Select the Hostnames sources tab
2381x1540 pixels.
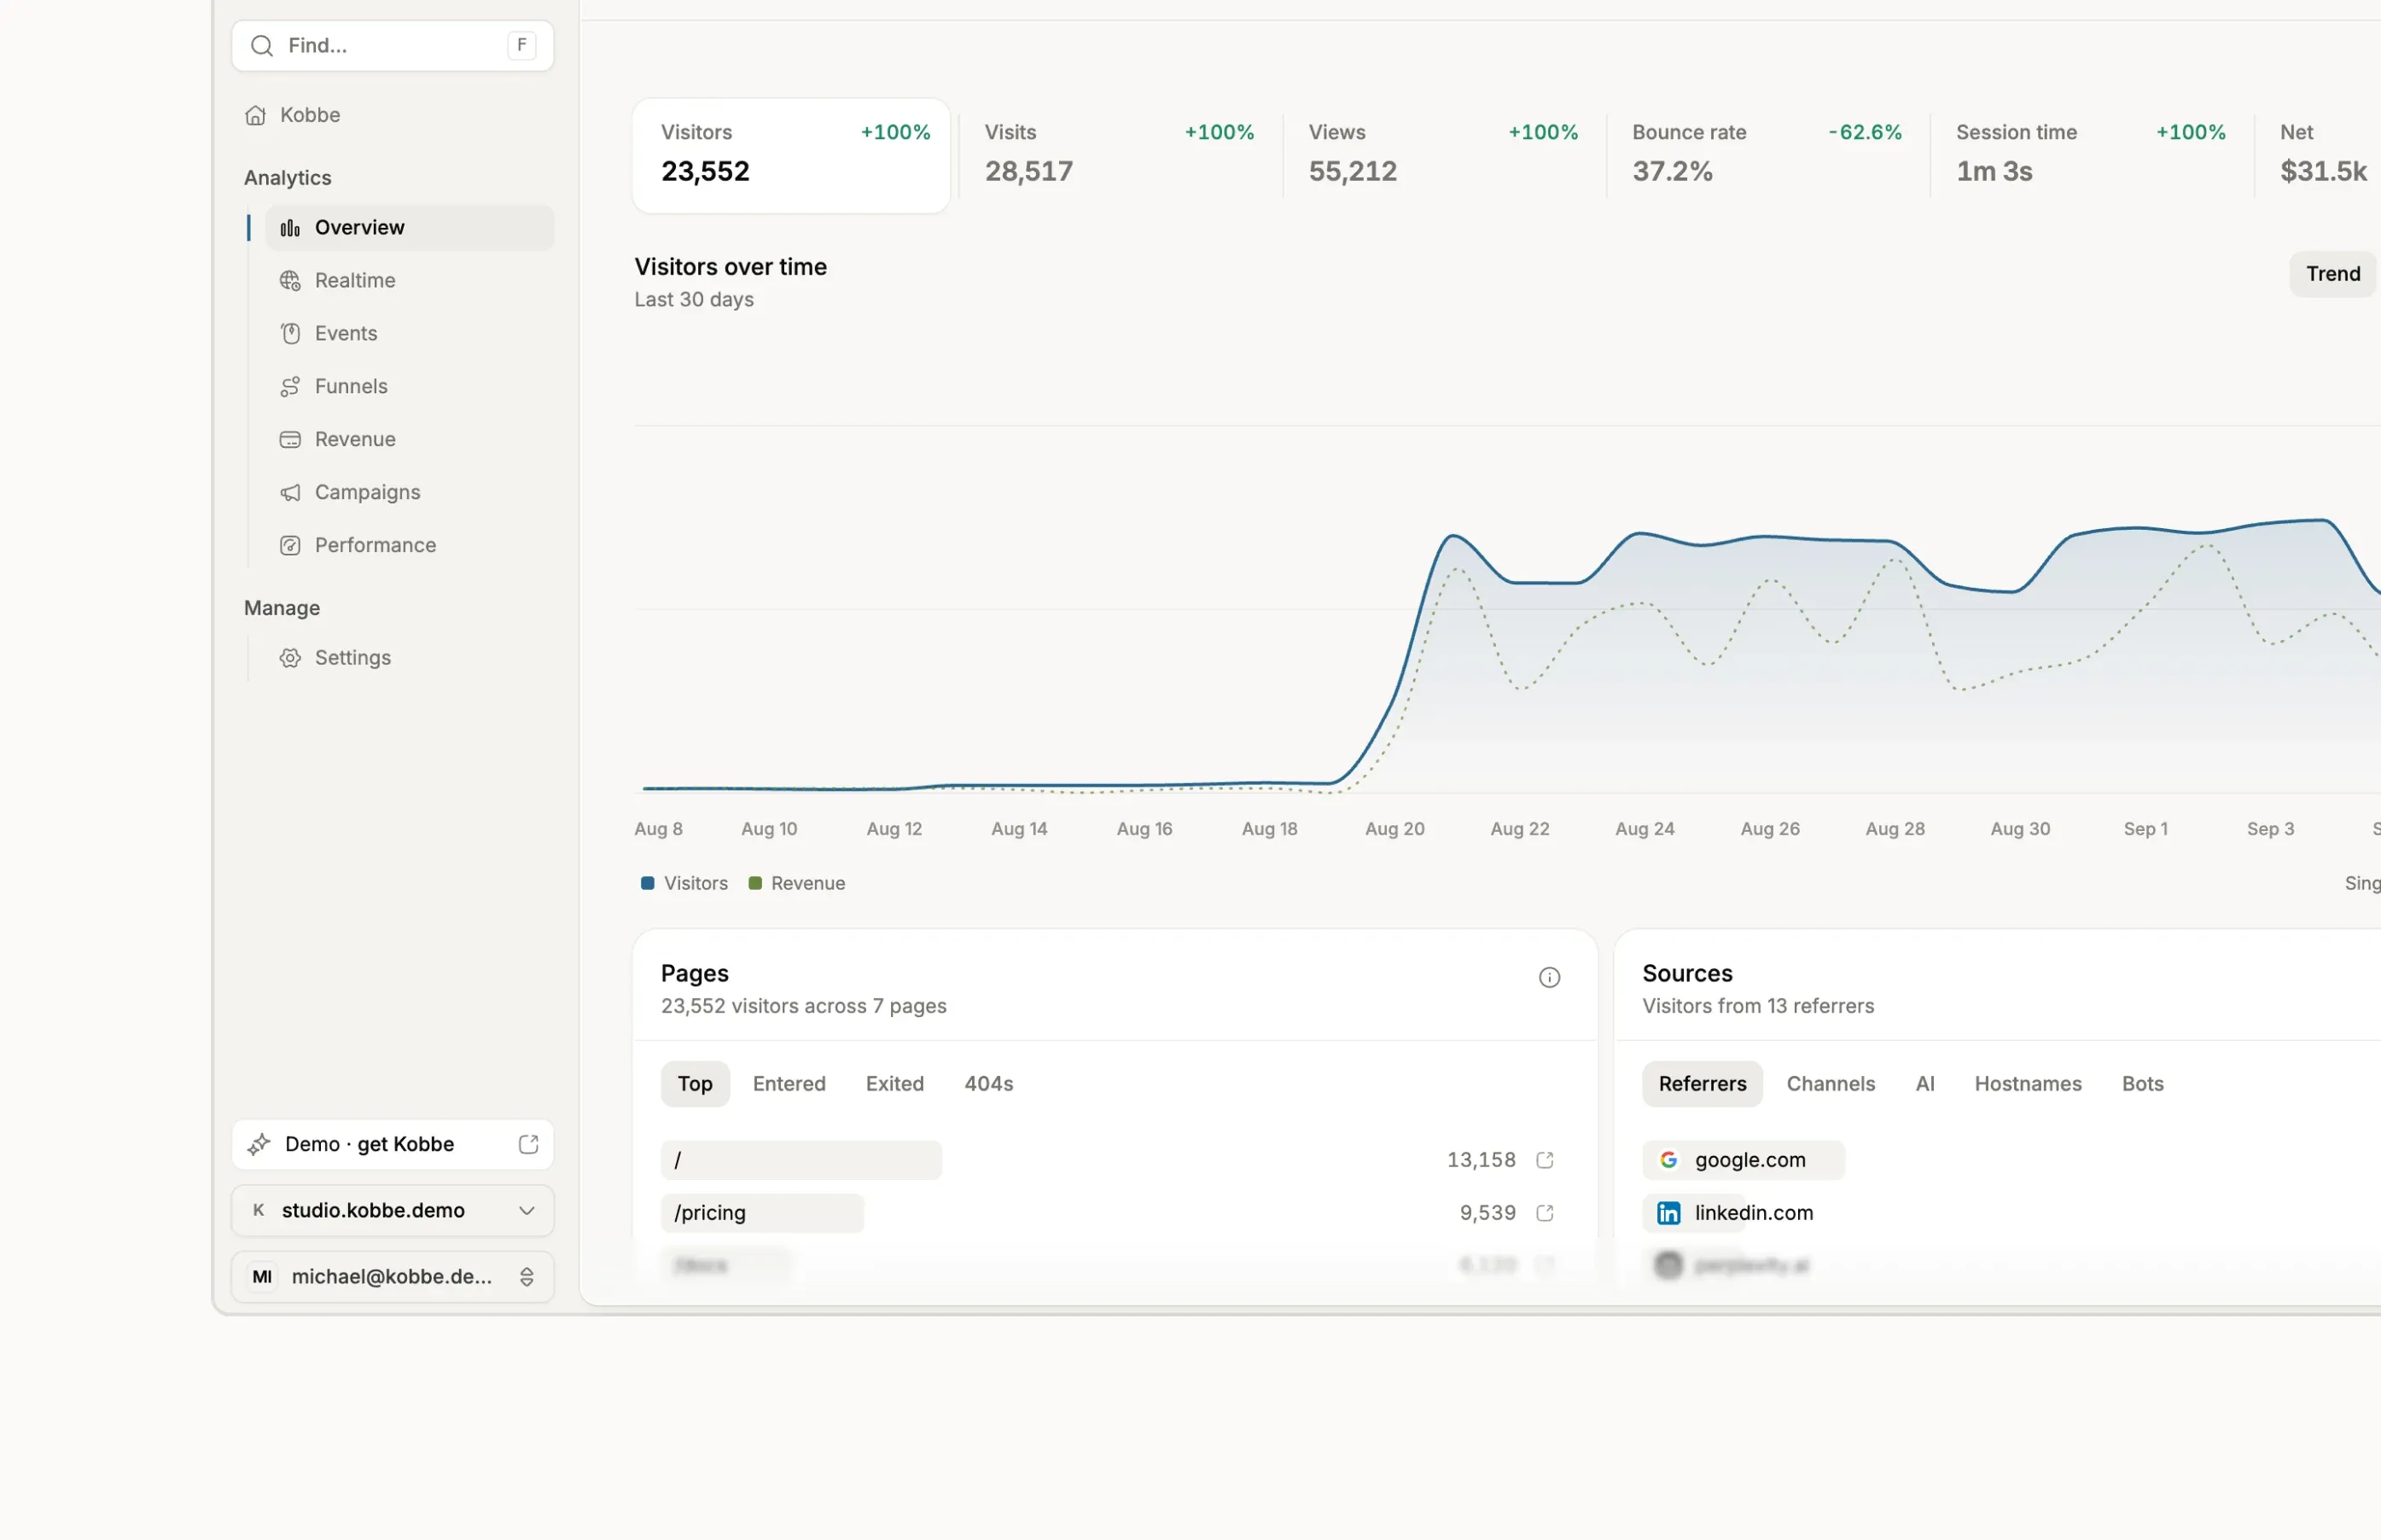[2027, 1084]
